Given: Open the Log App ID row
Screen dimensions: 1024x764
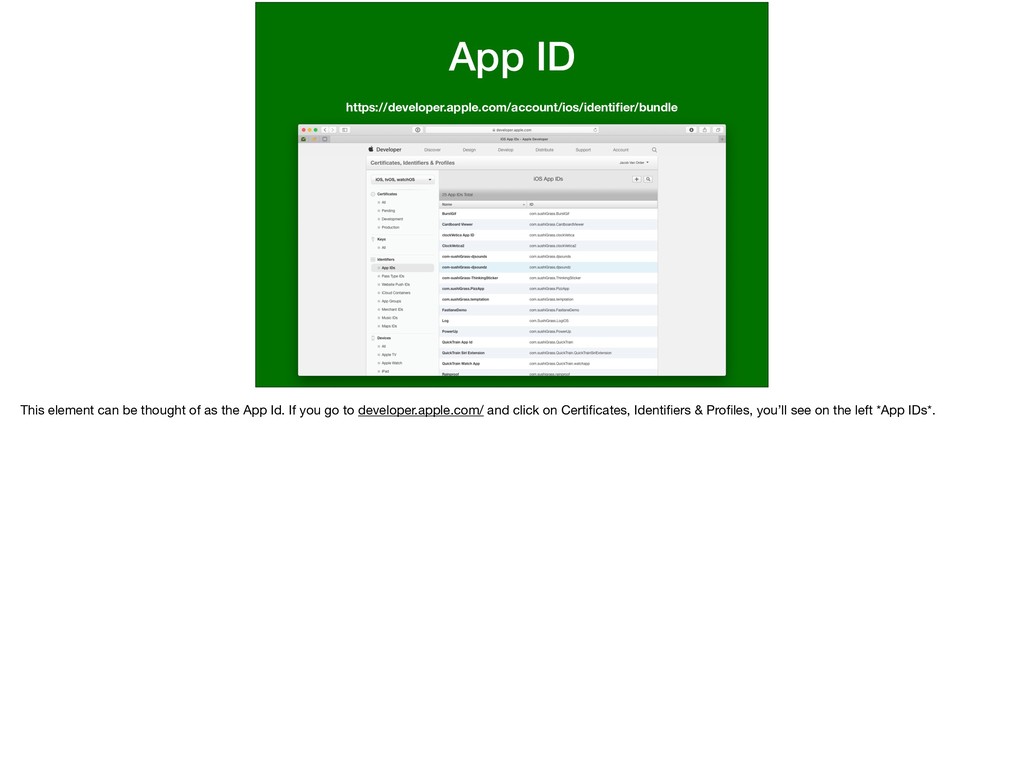Looking at the screenshot, I should tap(549, 321).
